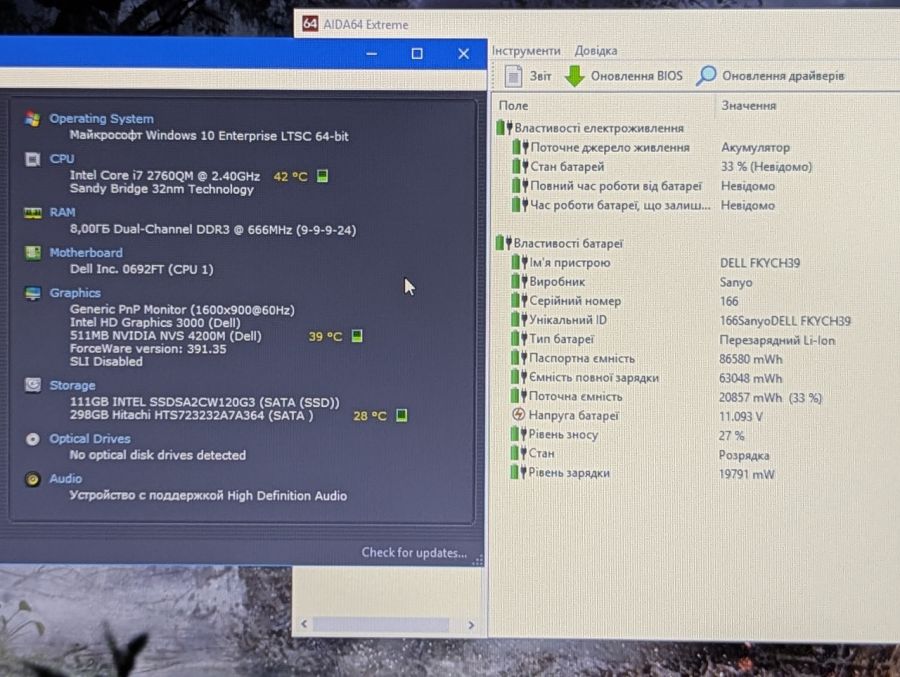Open the Інструменти menu in AIDA64
The width and height of the screenshot is (900, 677).
coord(526,51)
